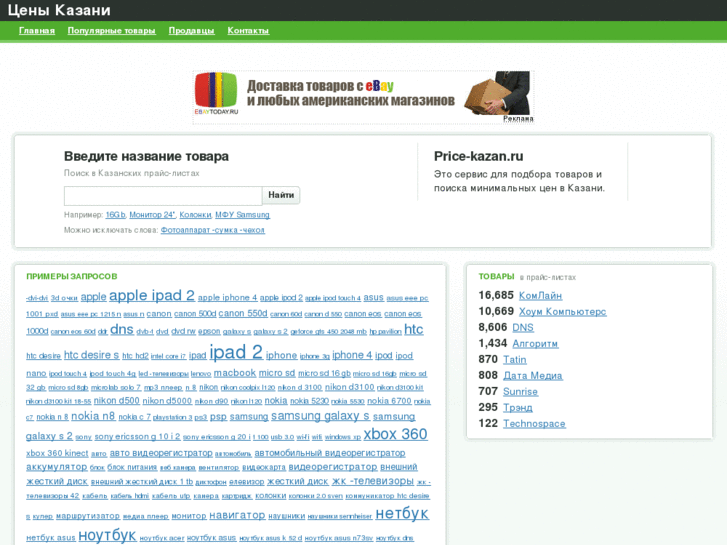Go to the Продавцы page

point(191,31)
